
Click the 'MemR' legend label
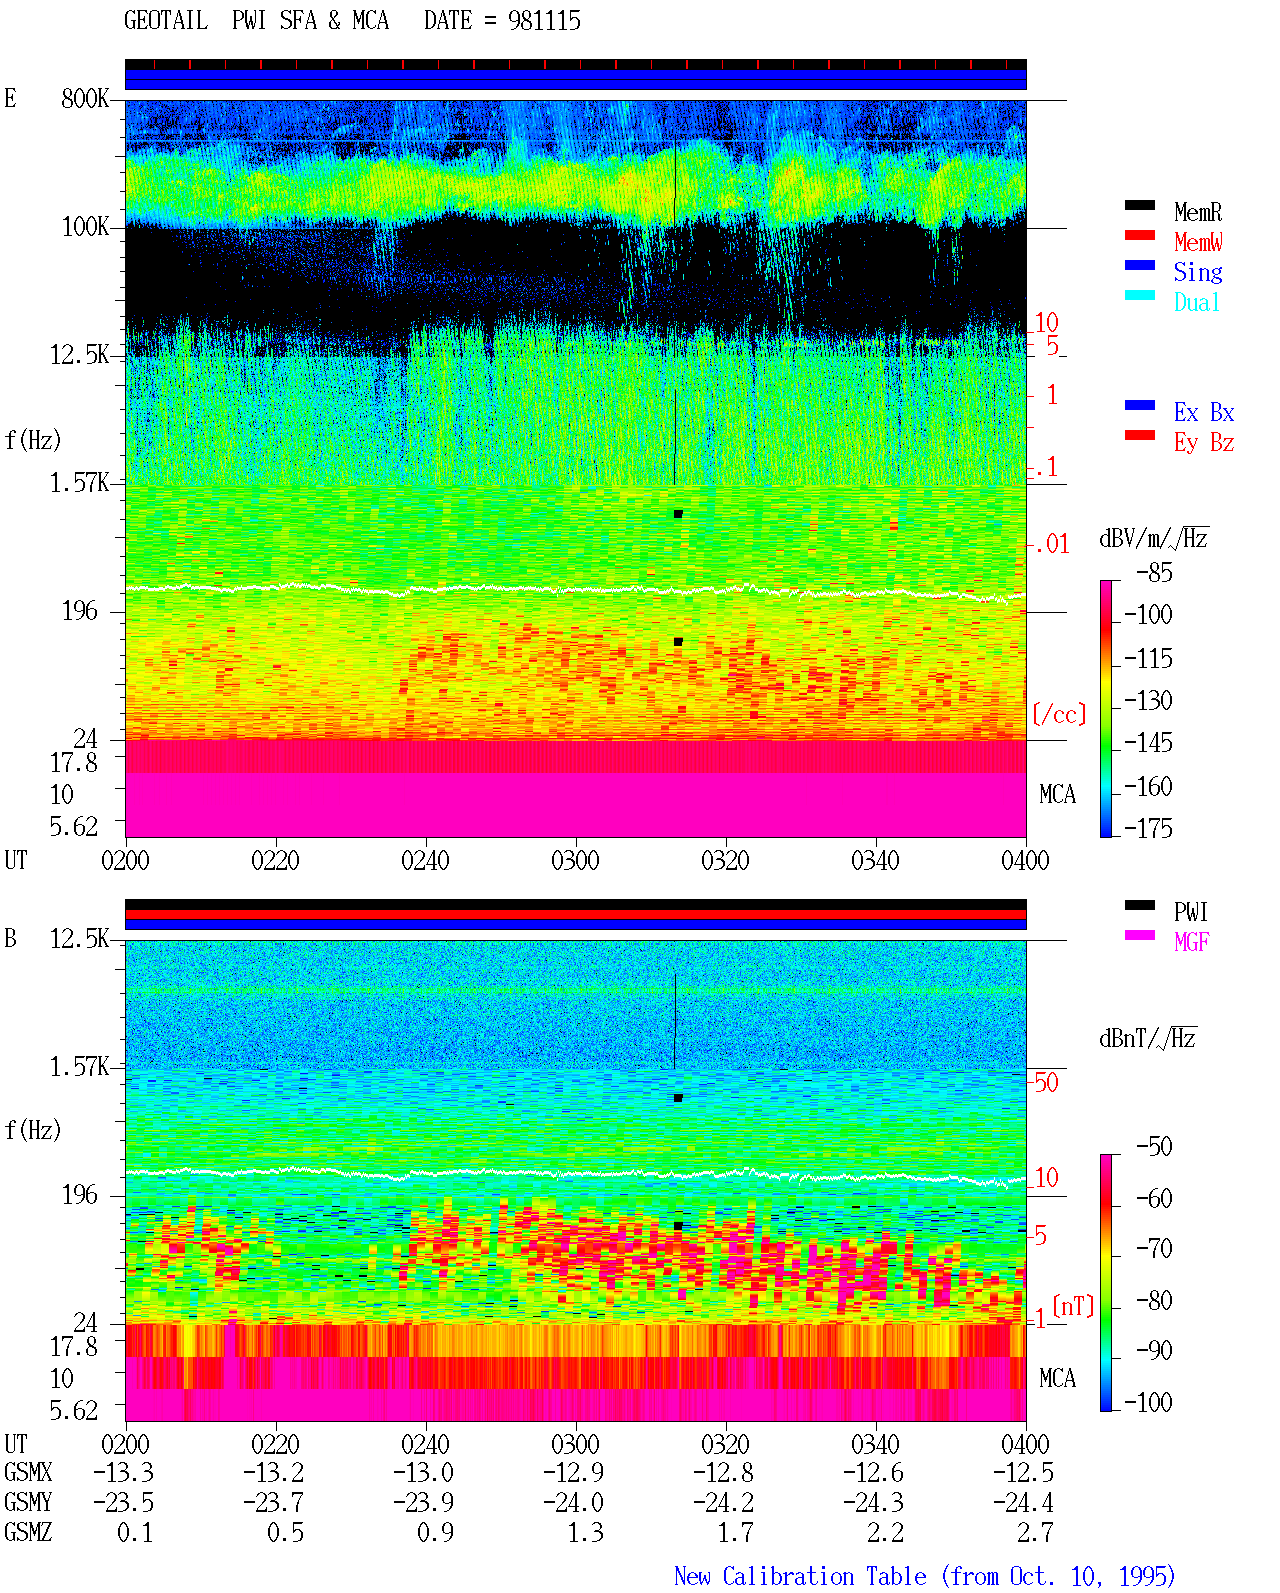click(x=1198, y=212)
